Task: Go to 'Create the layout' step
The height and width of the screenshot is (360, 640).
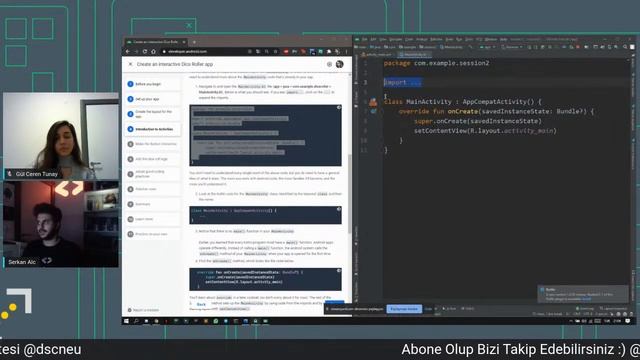Action: (153, 114)
